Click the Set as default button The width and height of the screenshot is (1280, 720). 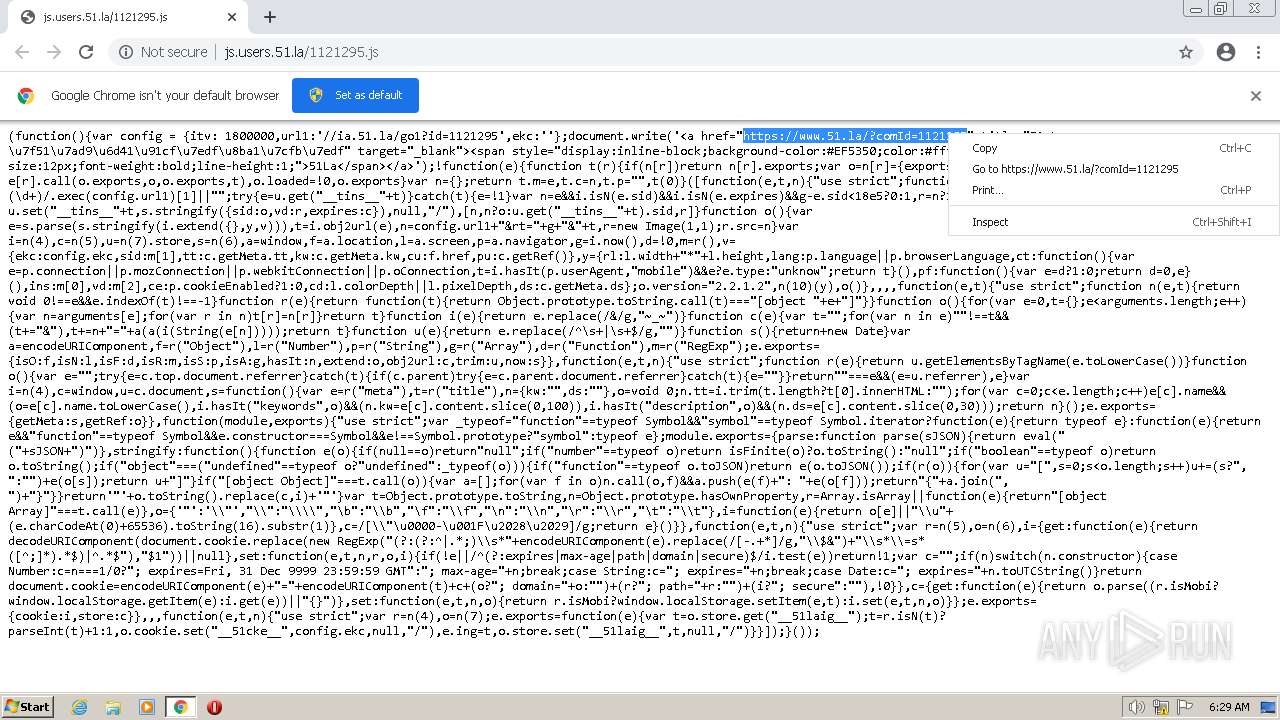[355, 95]
